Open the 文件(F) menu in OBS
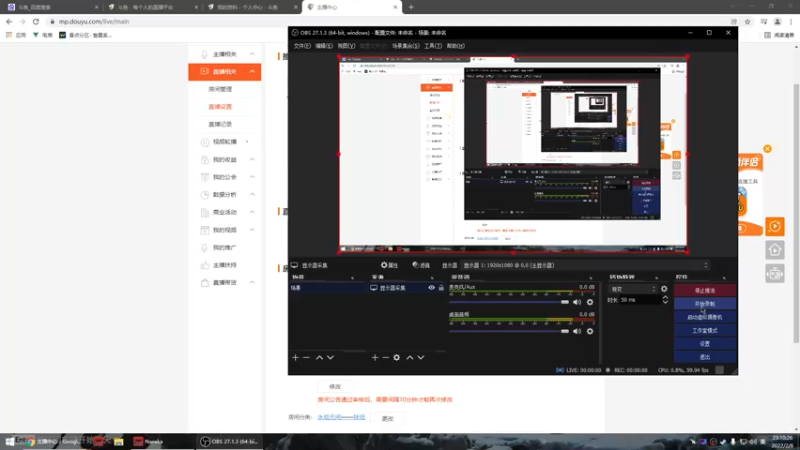 coord(302,46)
